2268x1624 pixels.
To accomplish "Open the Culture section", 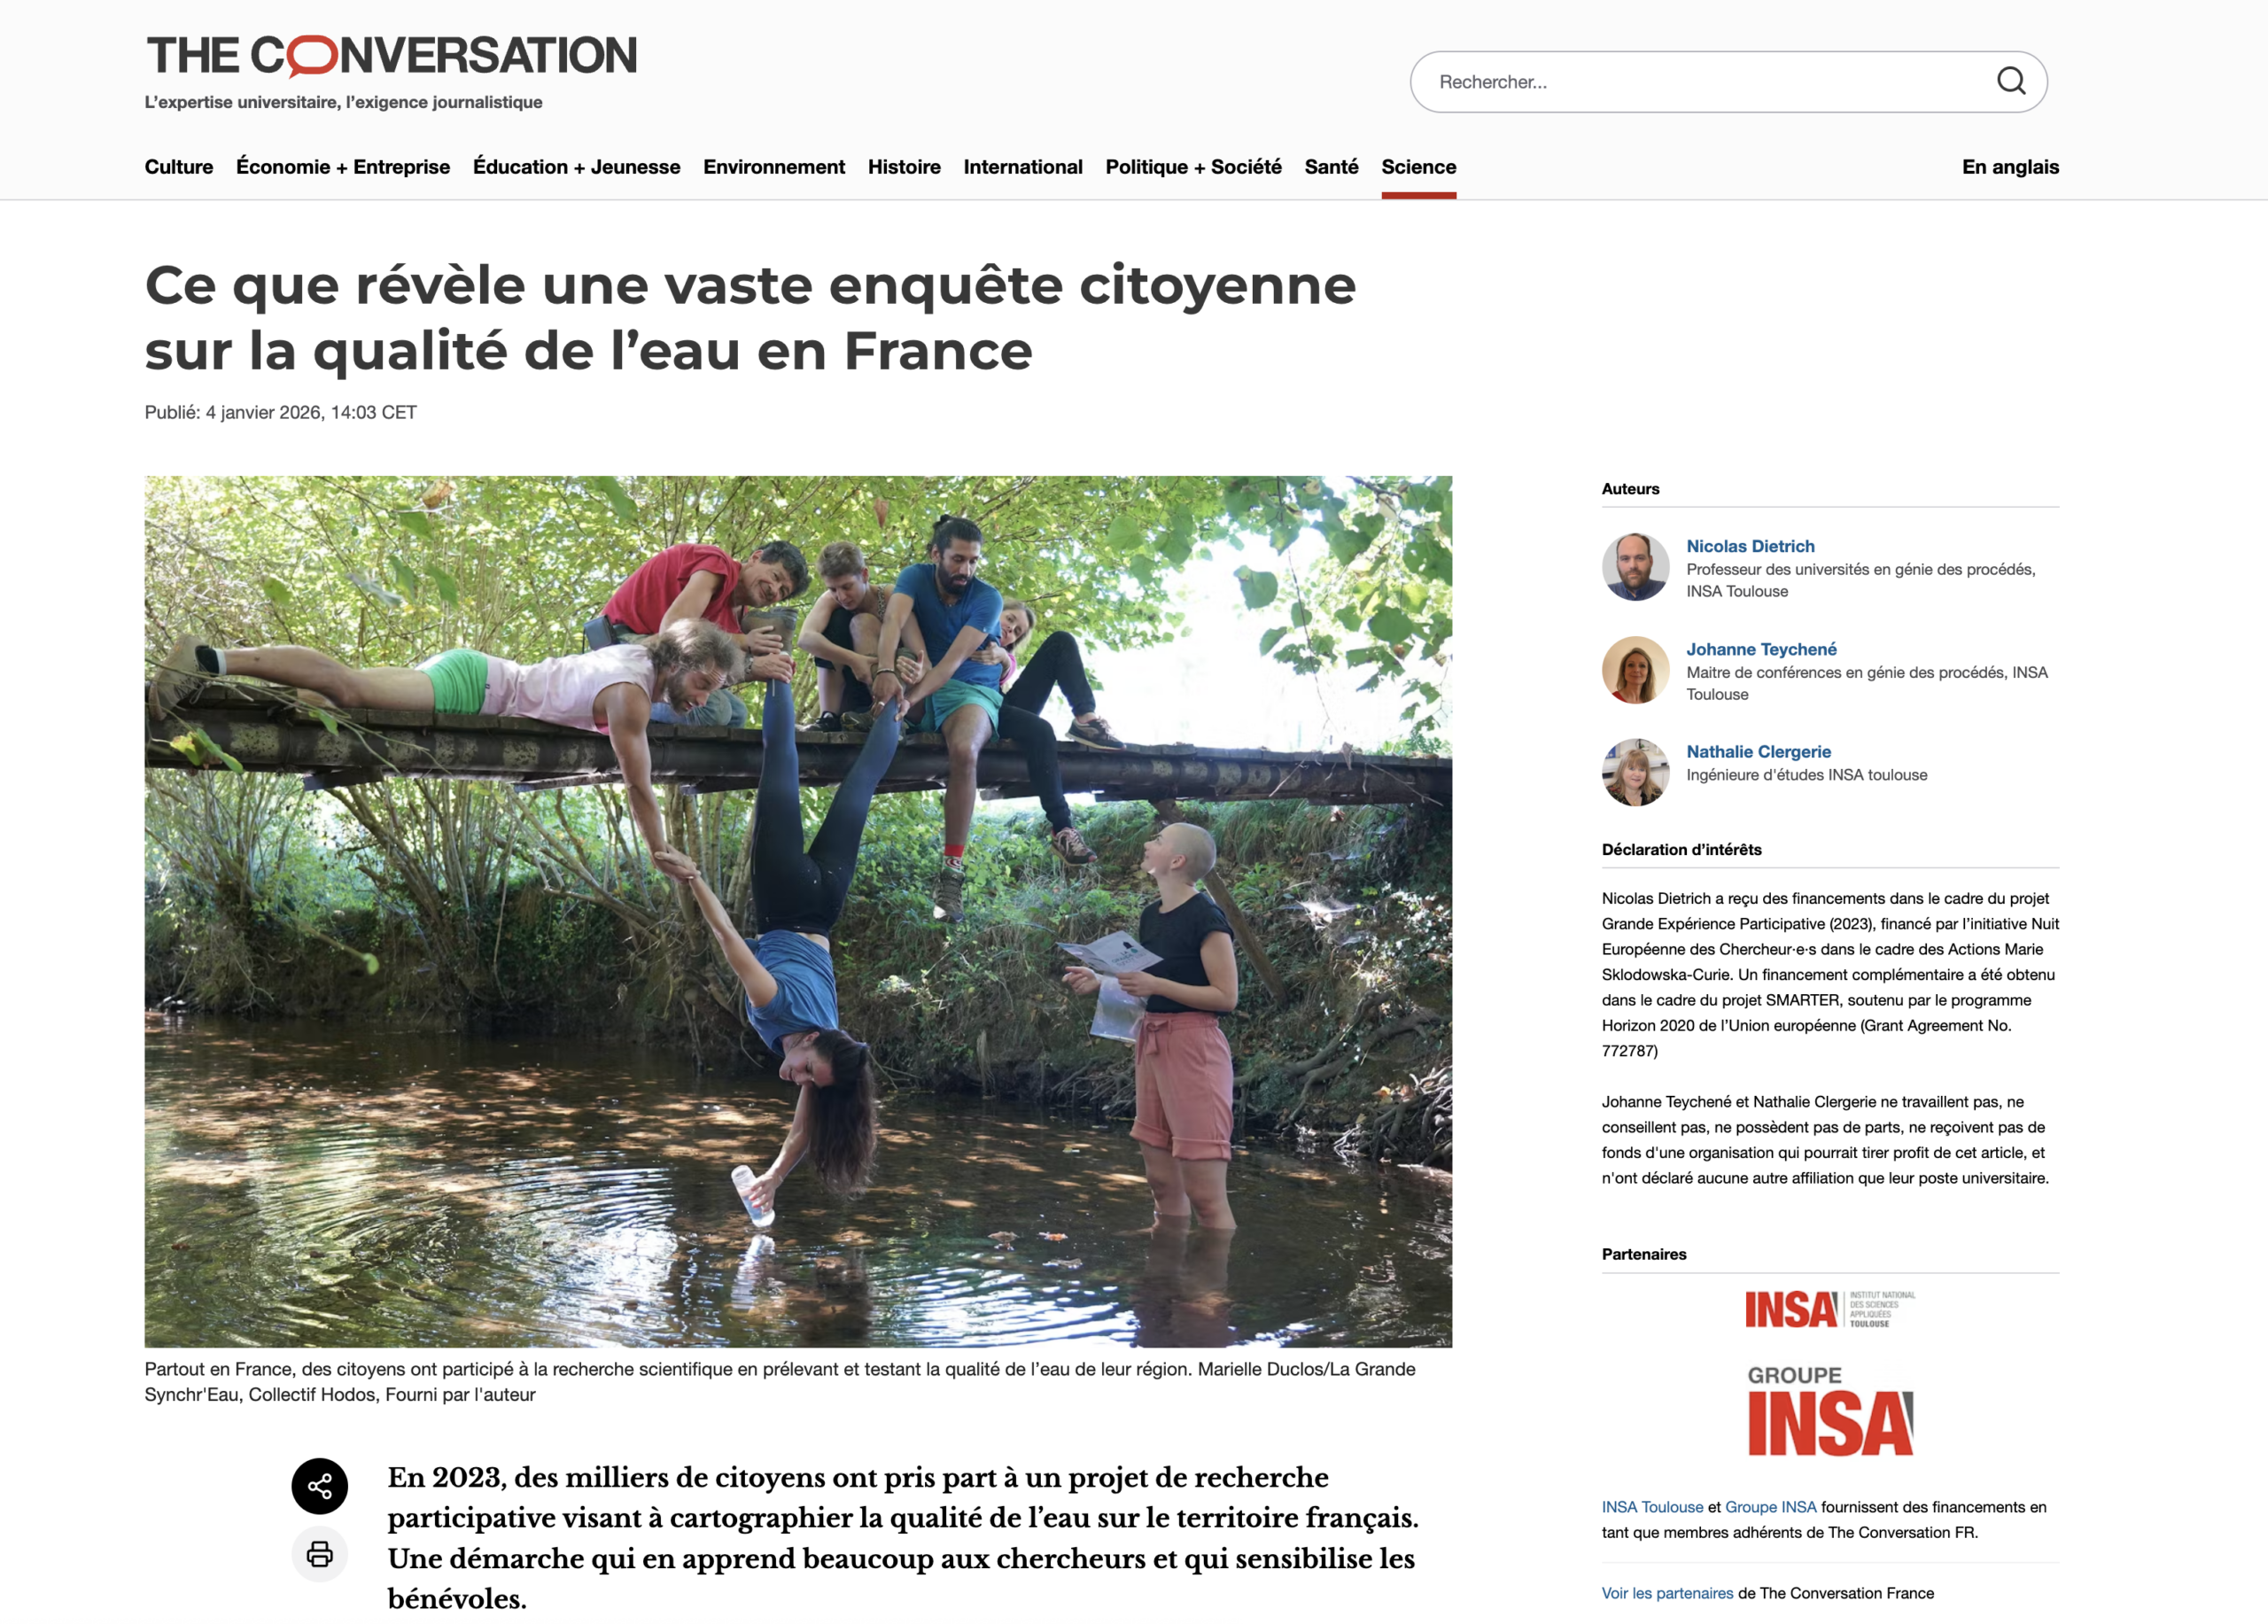I will point(179,167).
